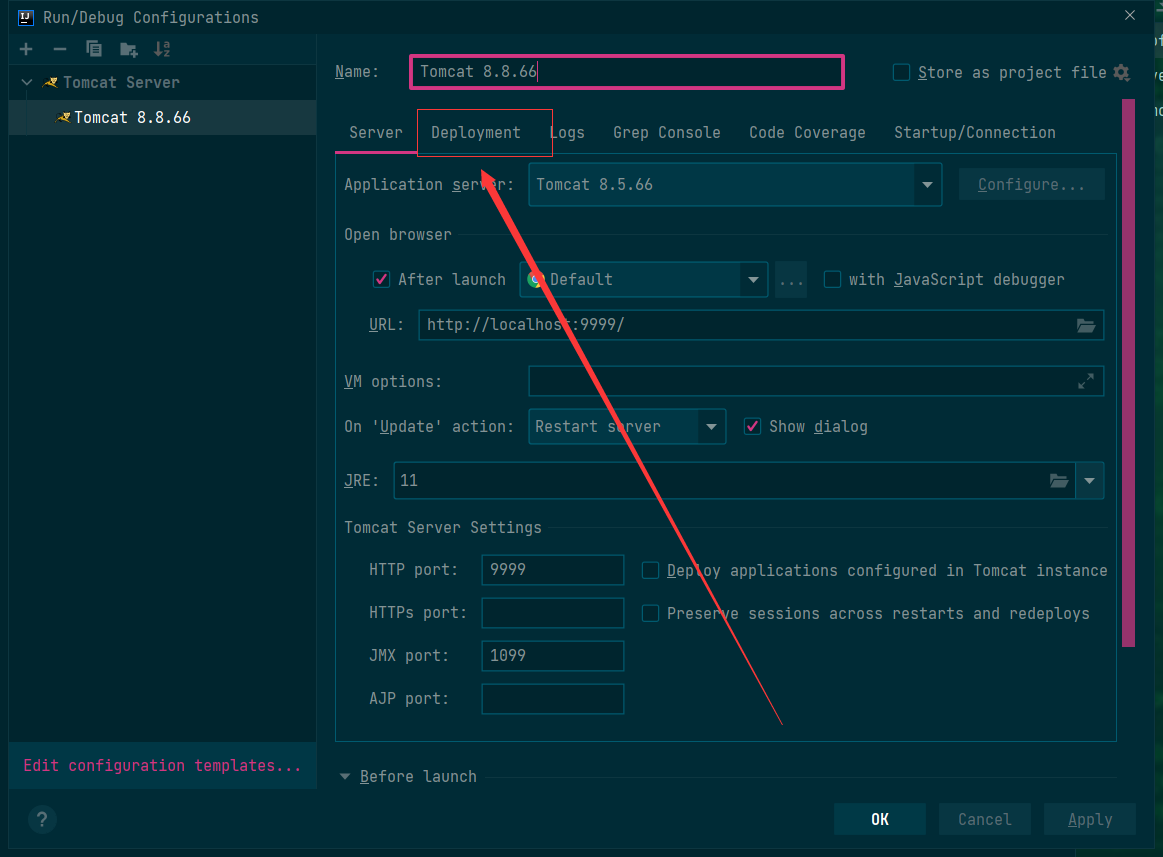Click the Name input field

coord(627,72)
